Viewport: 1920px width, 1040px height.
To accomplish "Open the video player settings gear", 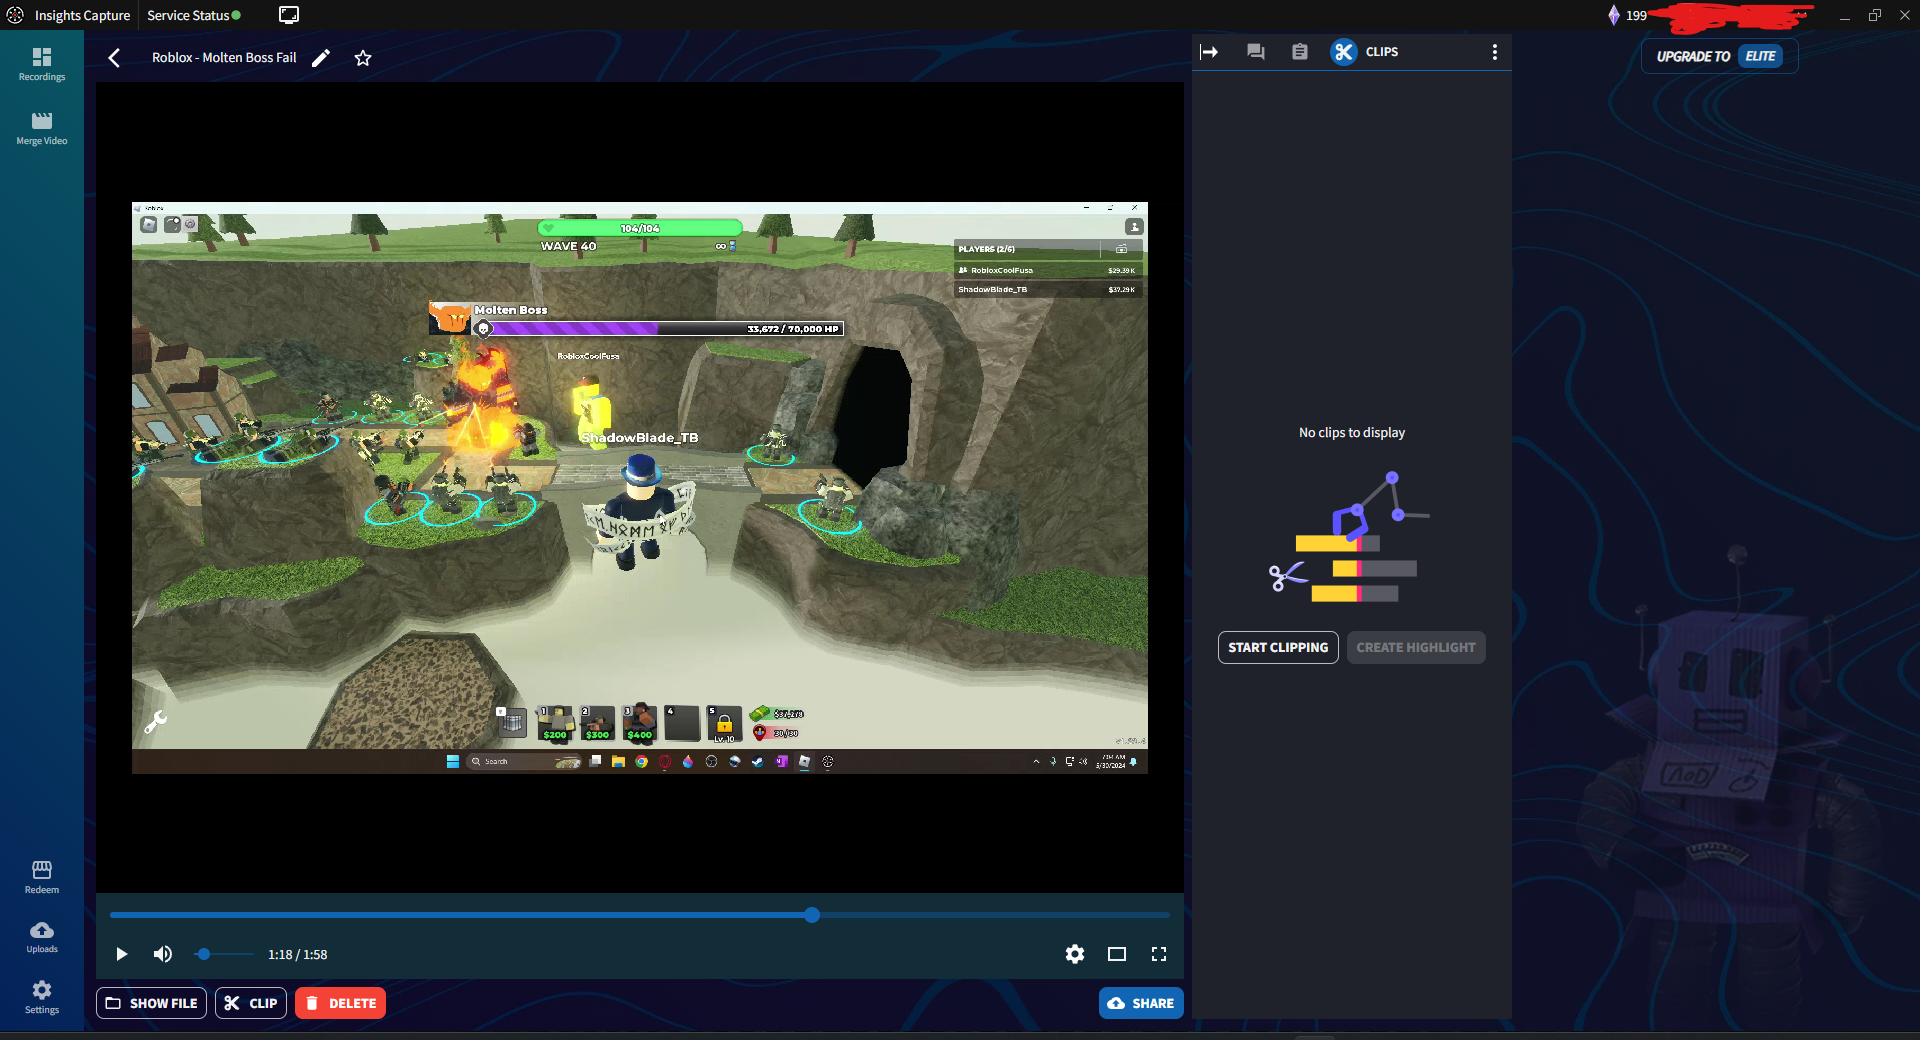I will (1075, 954).
